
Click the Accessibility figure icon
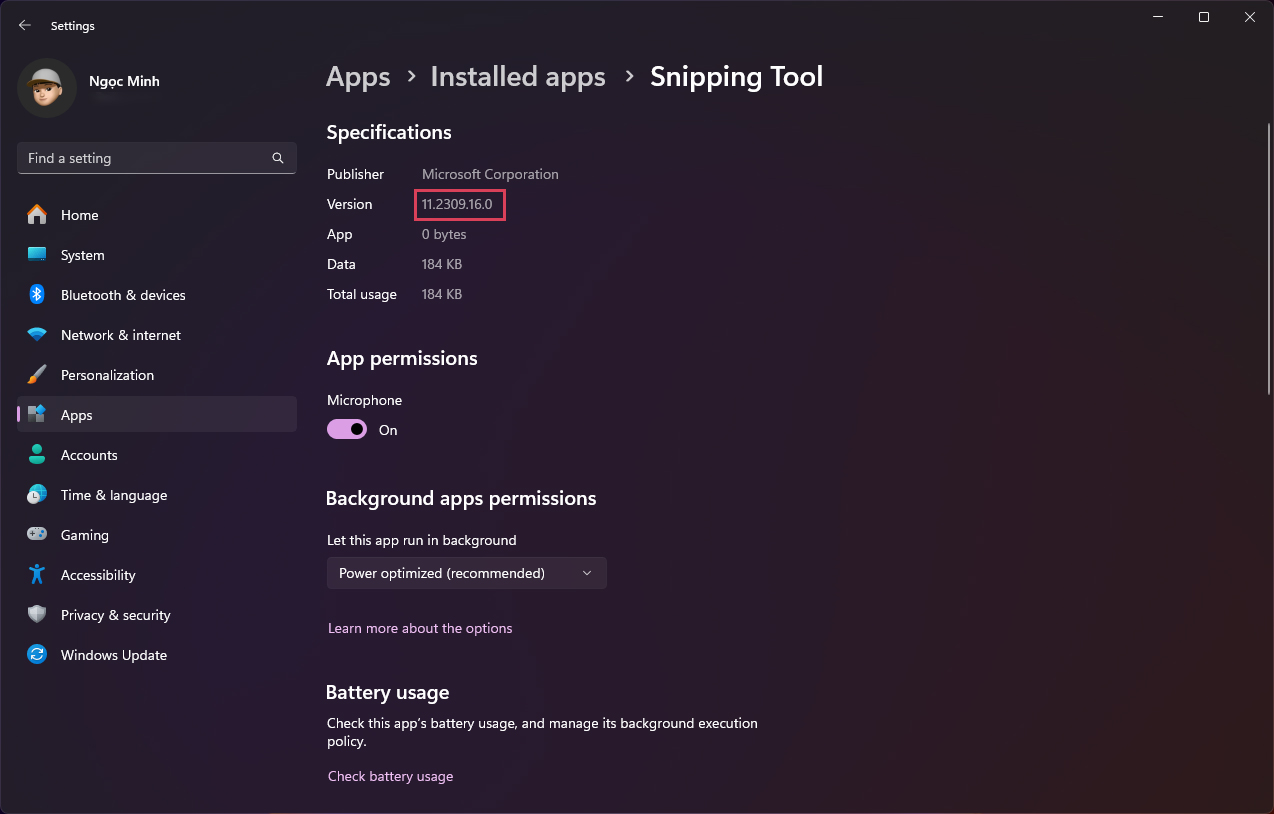[37, 575]
